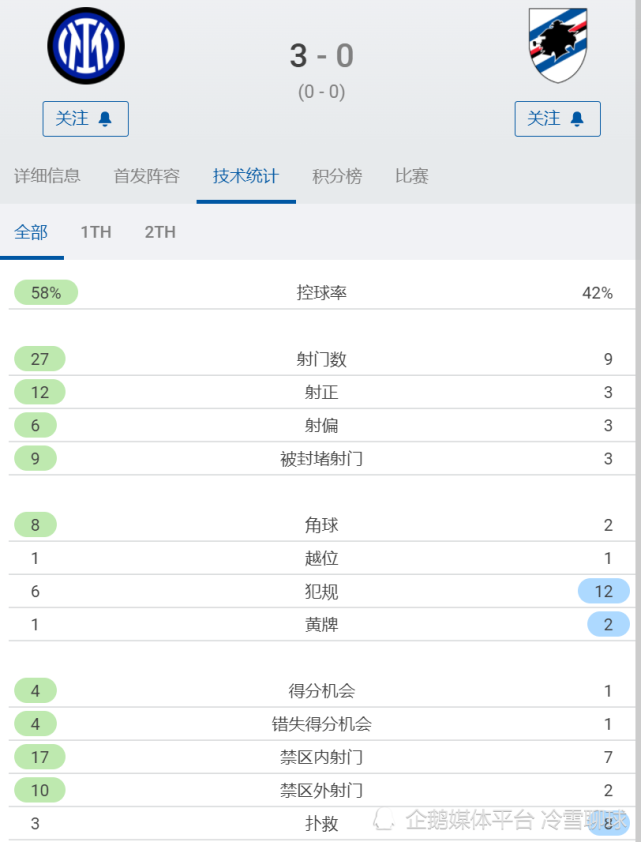The height and width of the screenshot is (842, 641).
Task: Enable following Sampdoria via 关注
Action: [557, 118]
